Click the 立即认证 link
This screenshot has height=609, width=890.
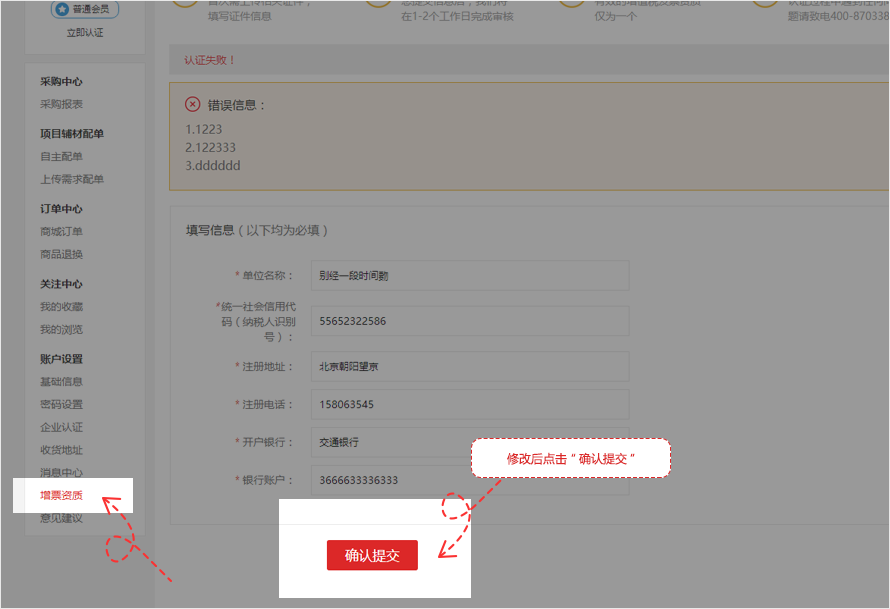[85, 33]
